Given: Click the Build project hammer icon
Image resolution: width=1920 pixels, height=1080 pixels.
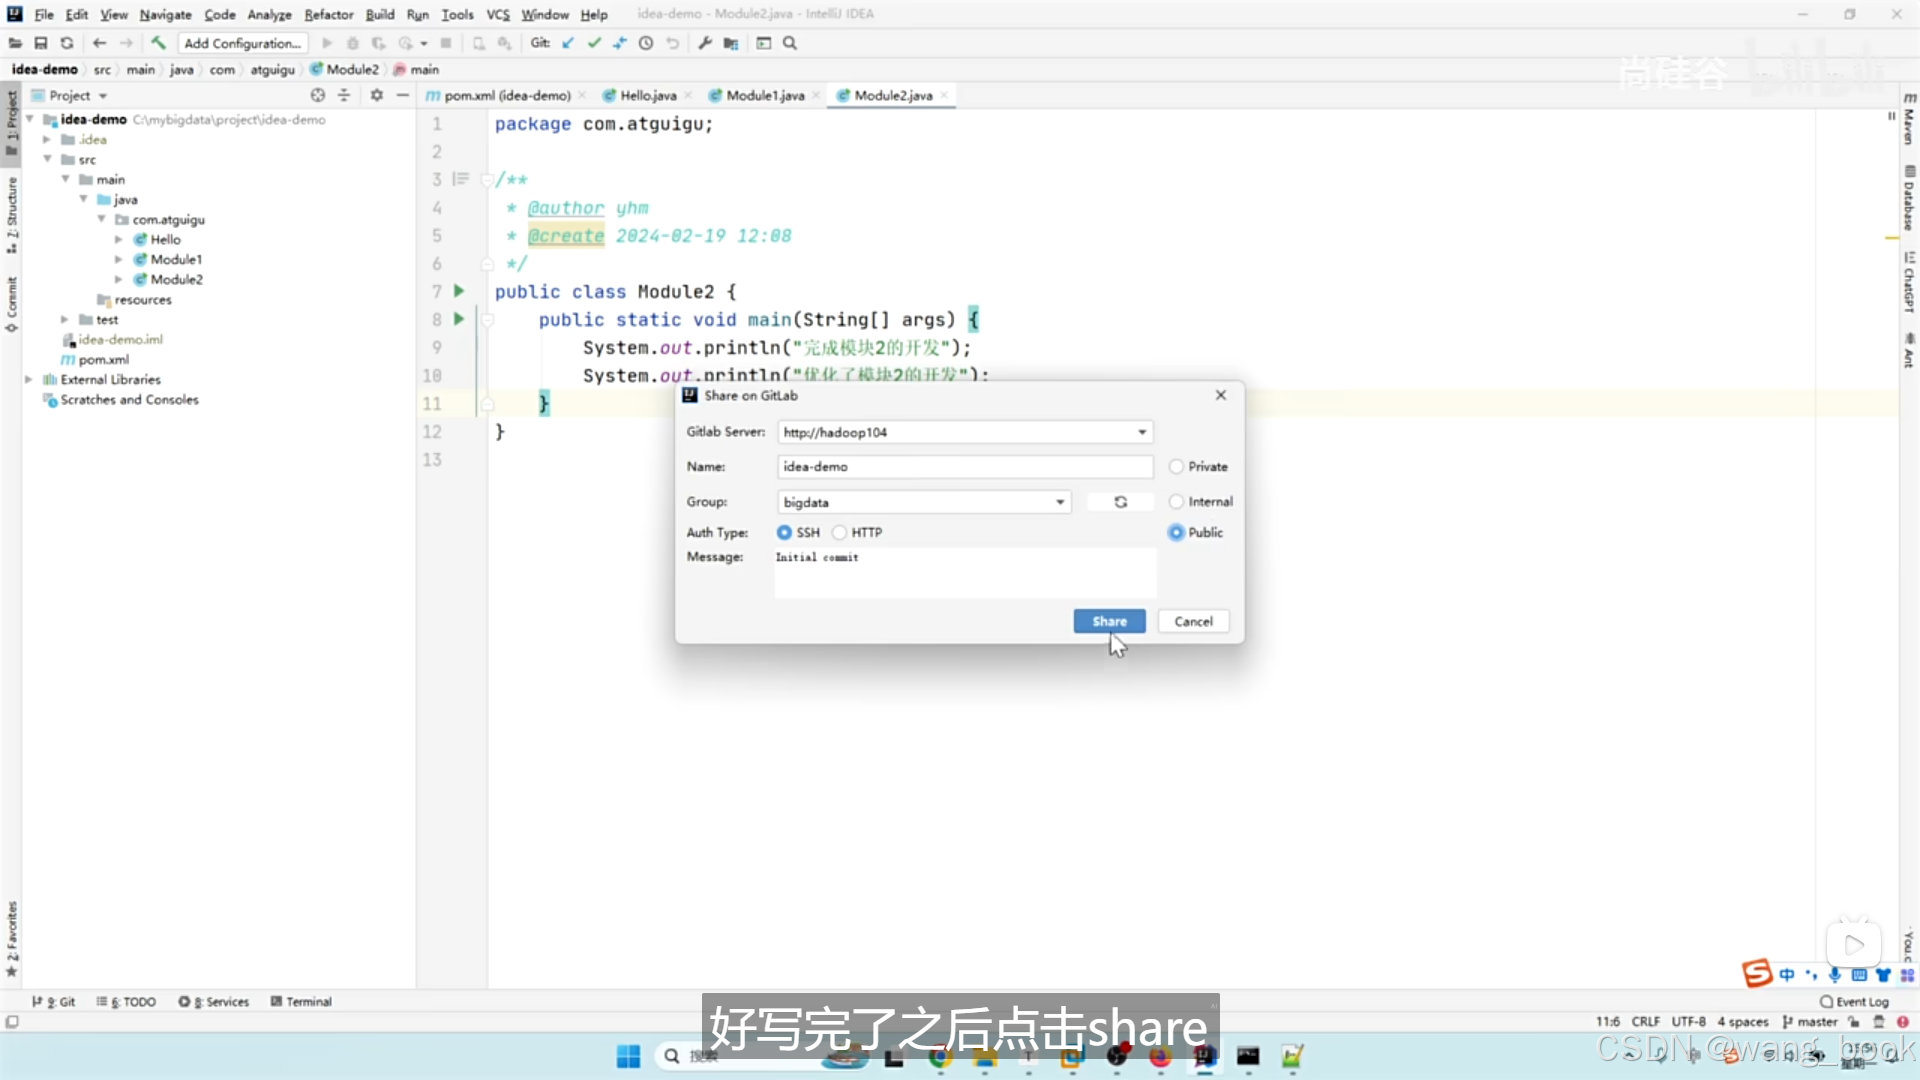Looking at the screenshot, I should tap(158, 43).
